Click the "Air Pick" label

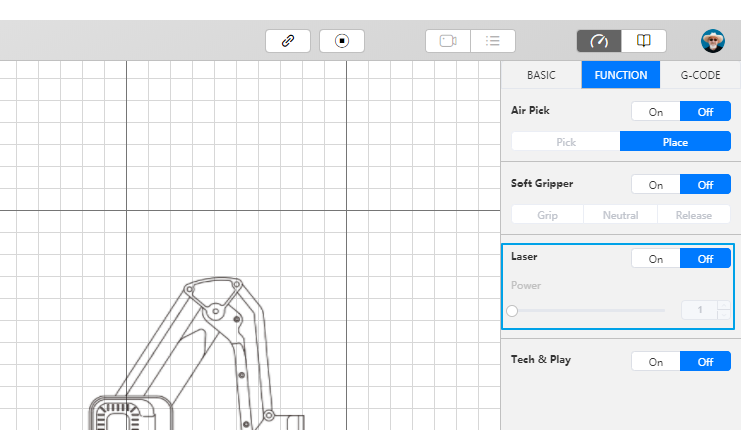point(530,110)
